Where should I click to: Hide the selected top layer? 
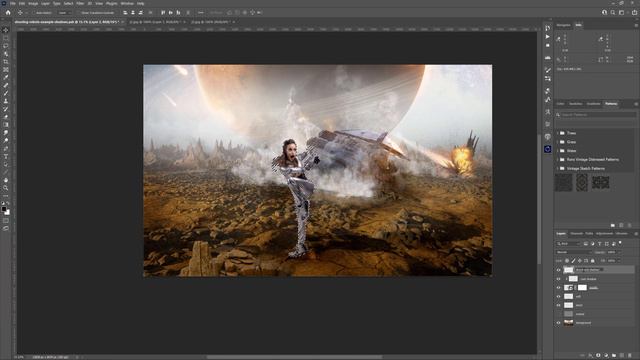coord(558,270)
